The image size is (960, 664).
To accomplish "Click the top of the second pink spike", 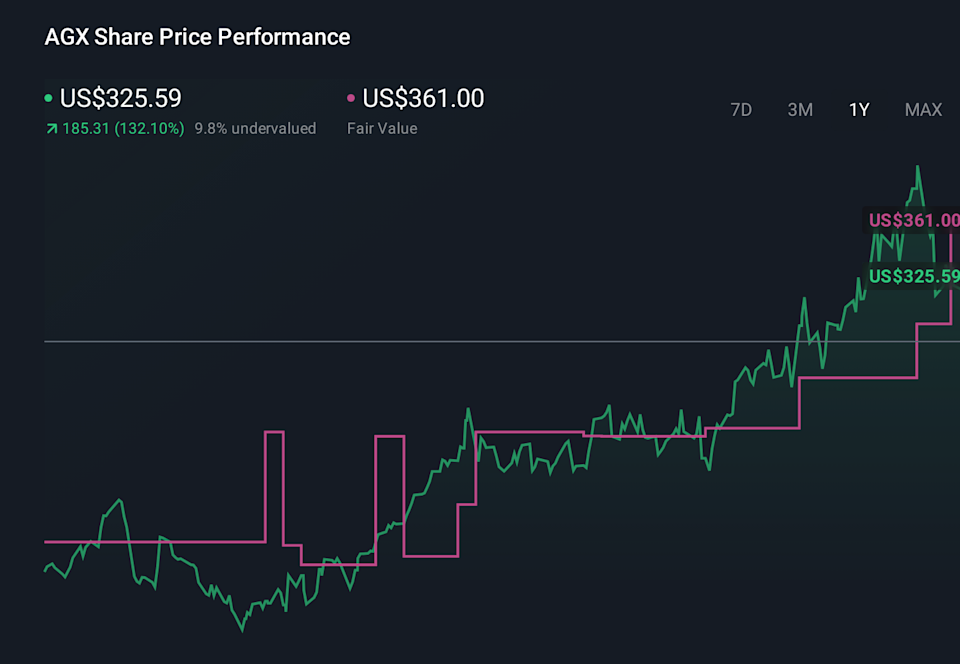I will pos(389,437).
